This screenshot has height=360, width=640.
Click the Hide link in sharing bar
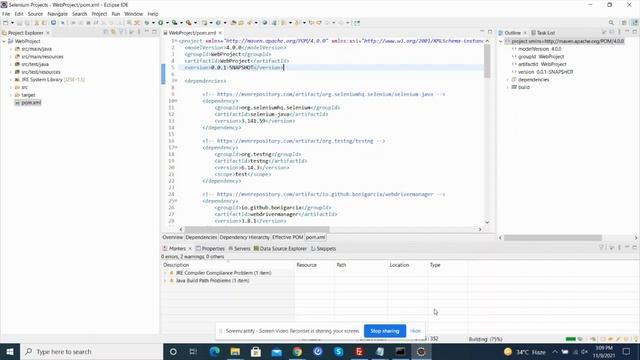tap(416, 331)
